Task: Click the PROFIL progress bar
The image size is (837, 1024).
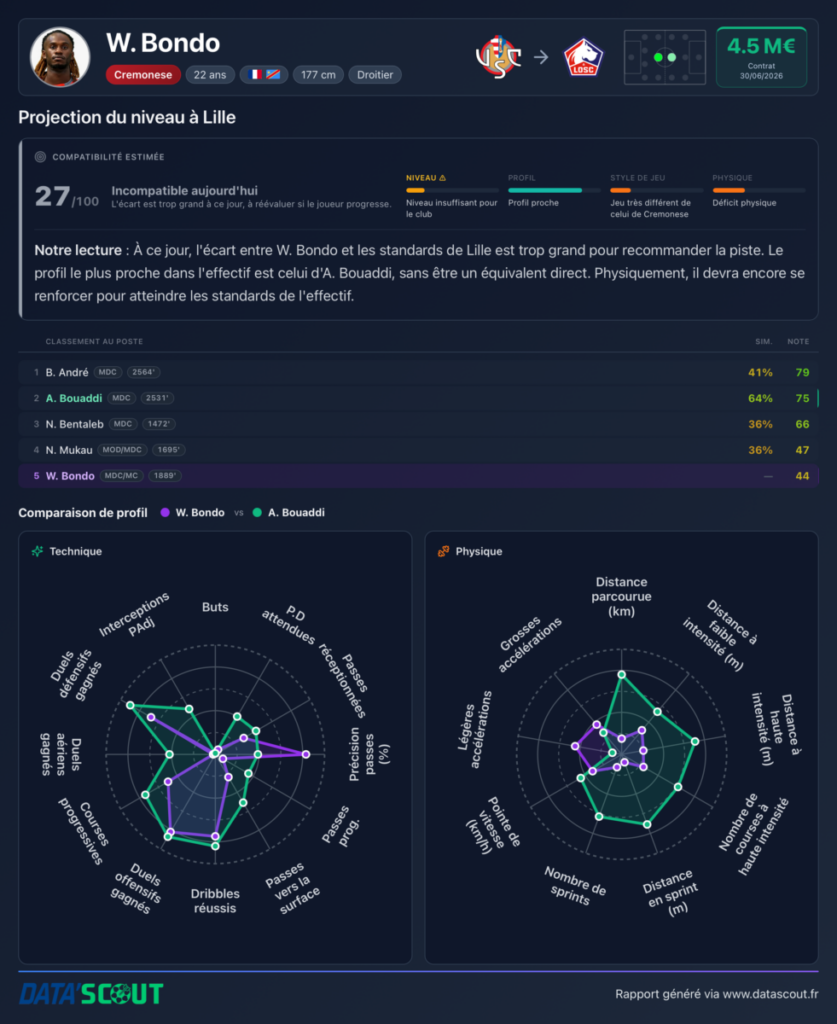Action: pos(554,191)
